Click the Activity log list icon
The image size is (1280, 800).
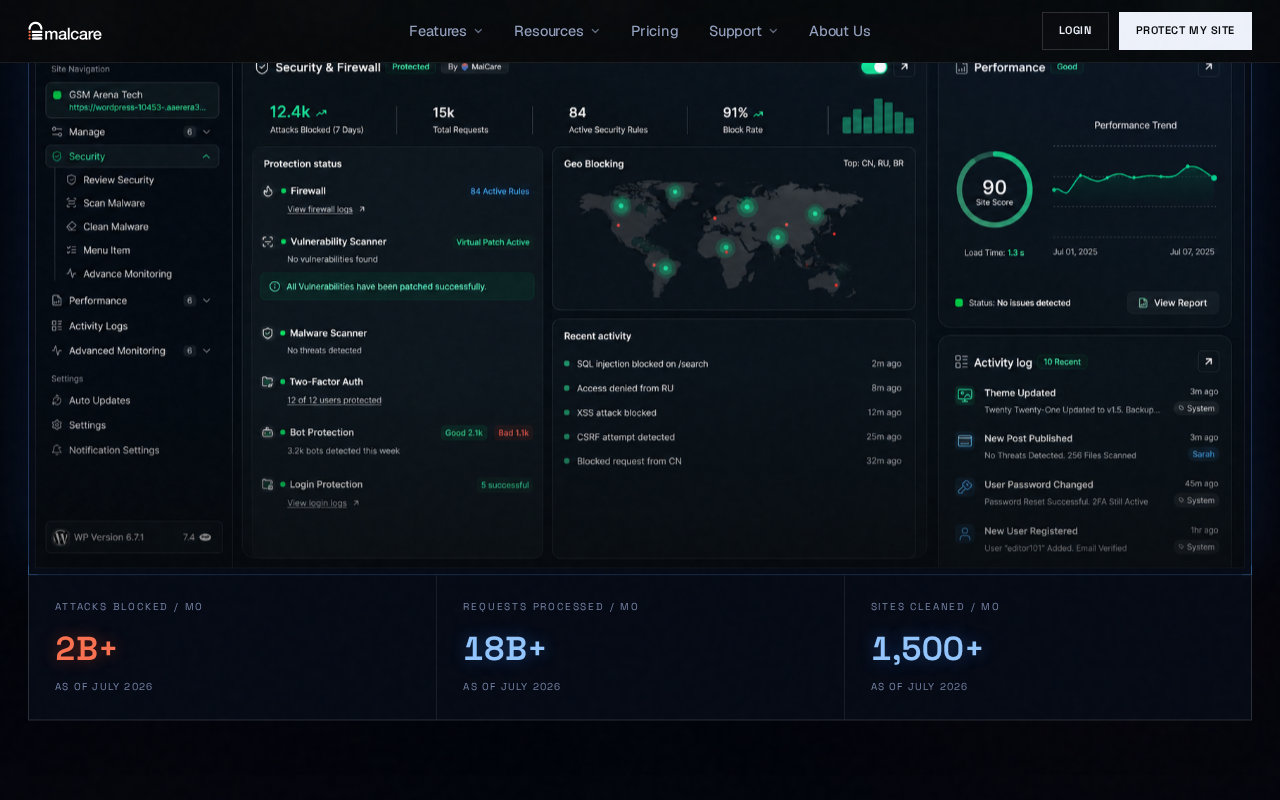coord(962,362)
